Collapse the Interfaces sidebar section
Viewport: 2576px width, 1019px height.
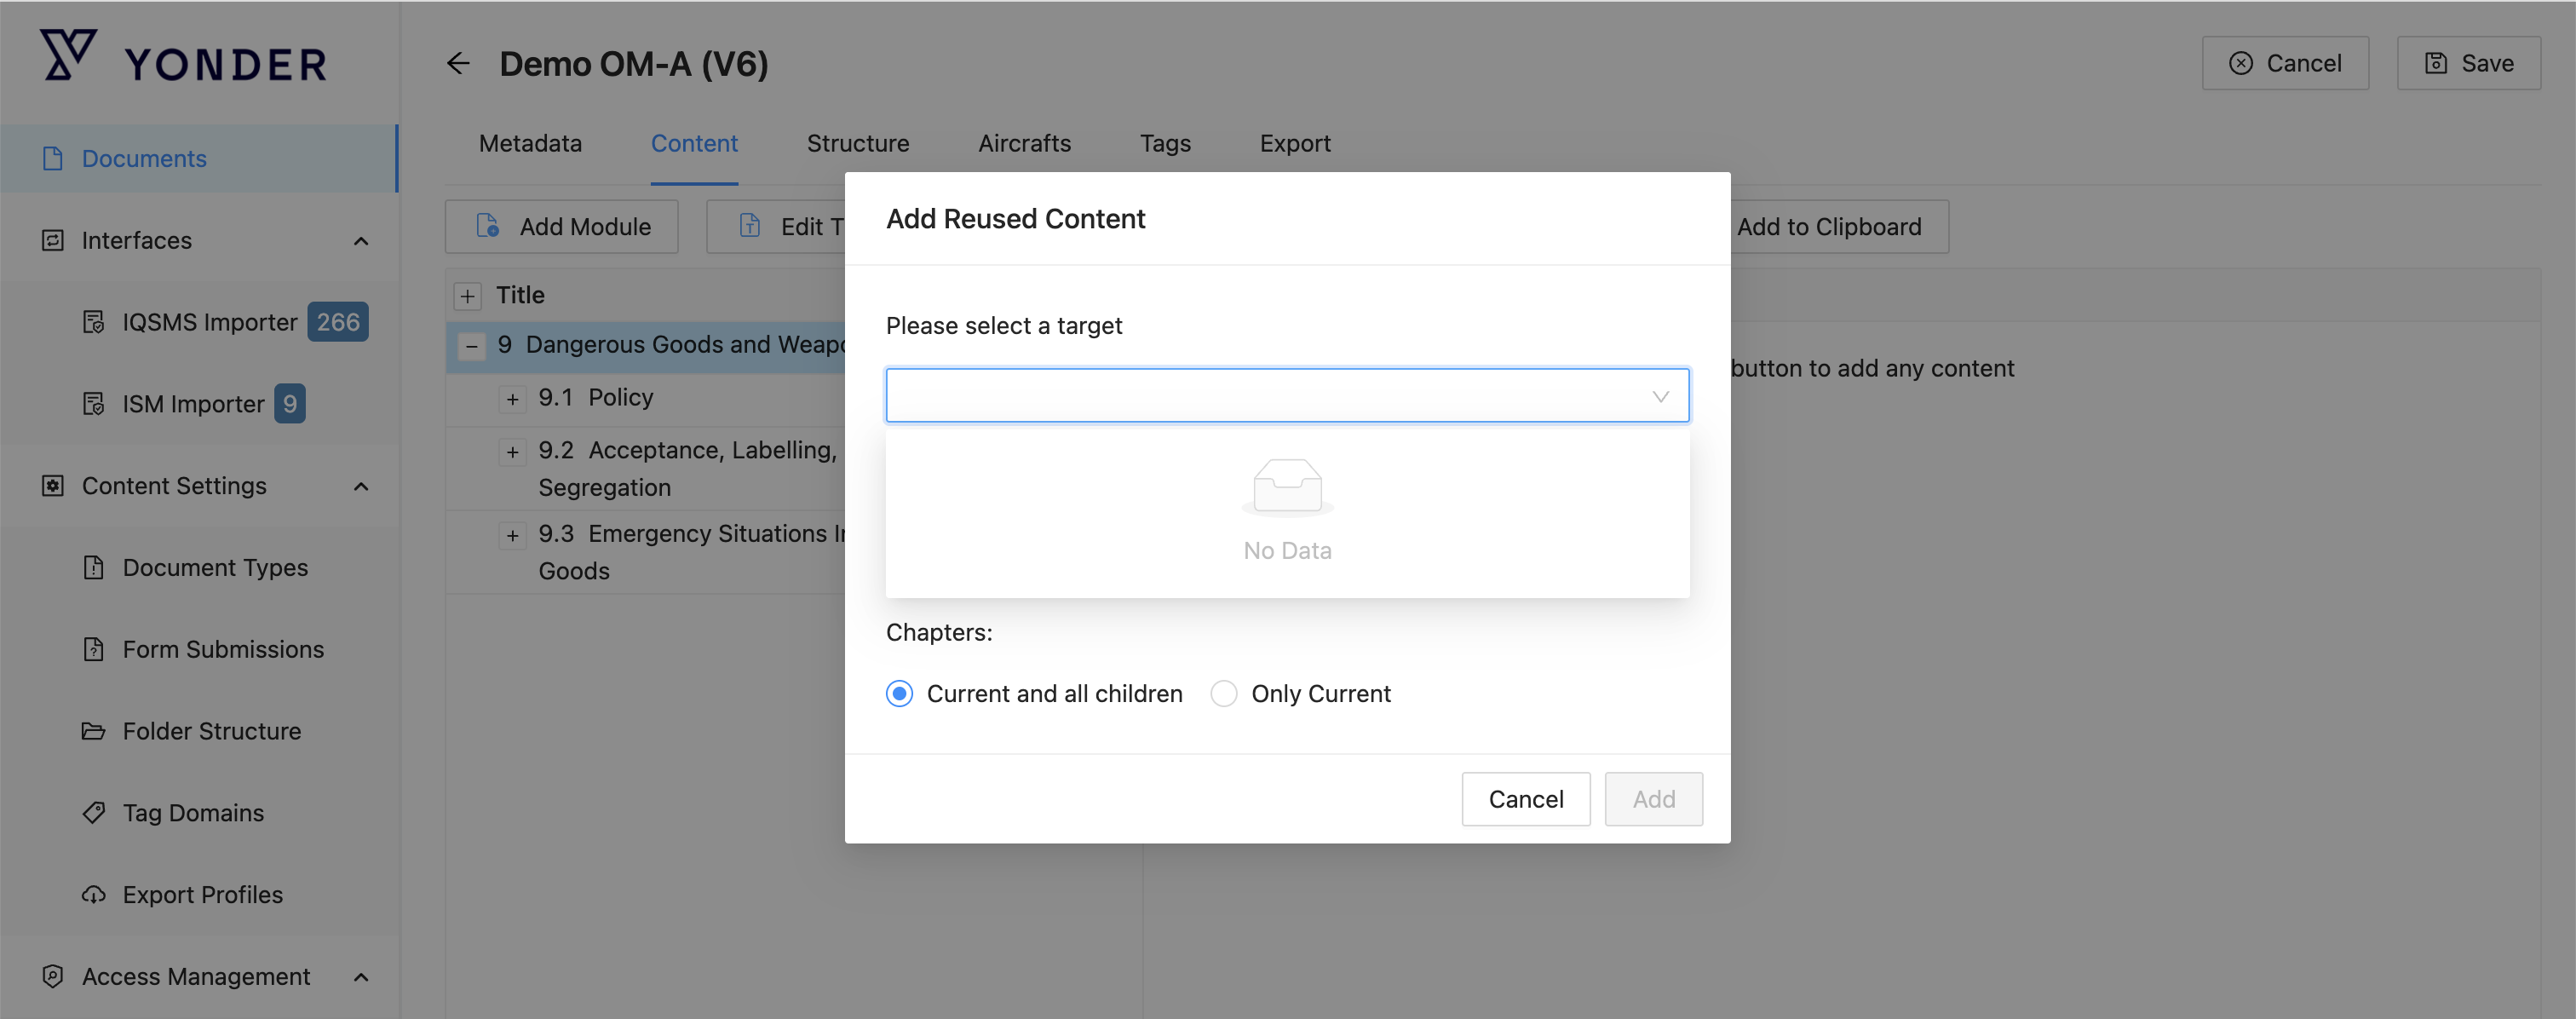(x=361, y=241)
